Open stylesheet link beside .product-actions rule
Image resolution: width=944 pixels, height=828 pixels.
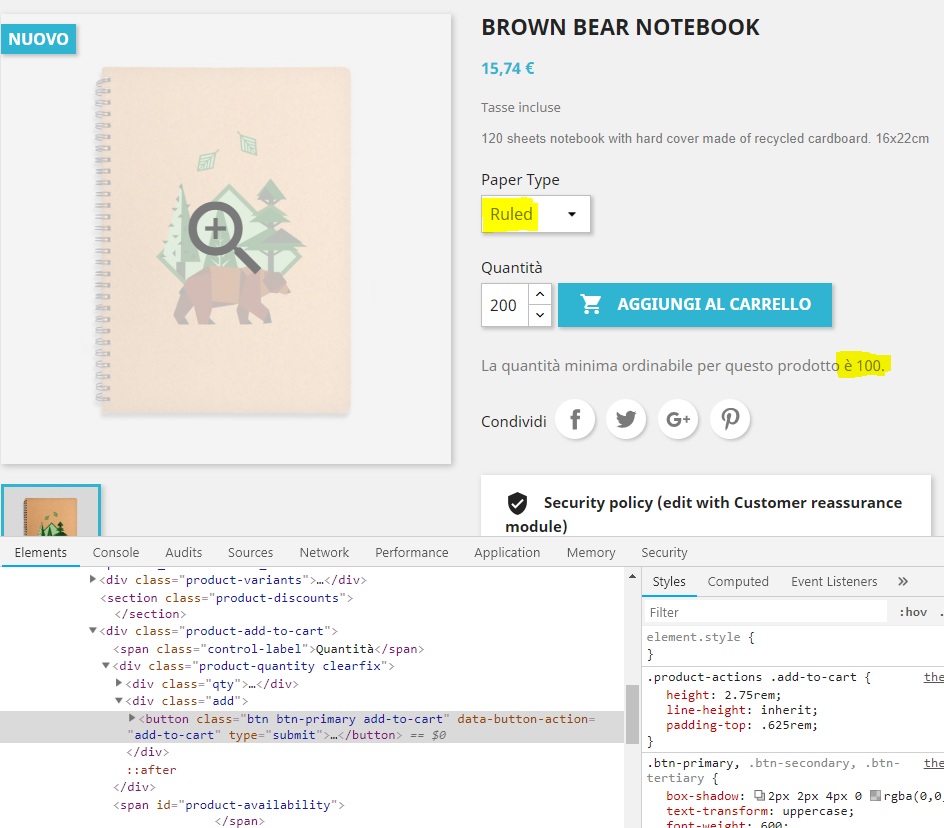click(934, 677)
